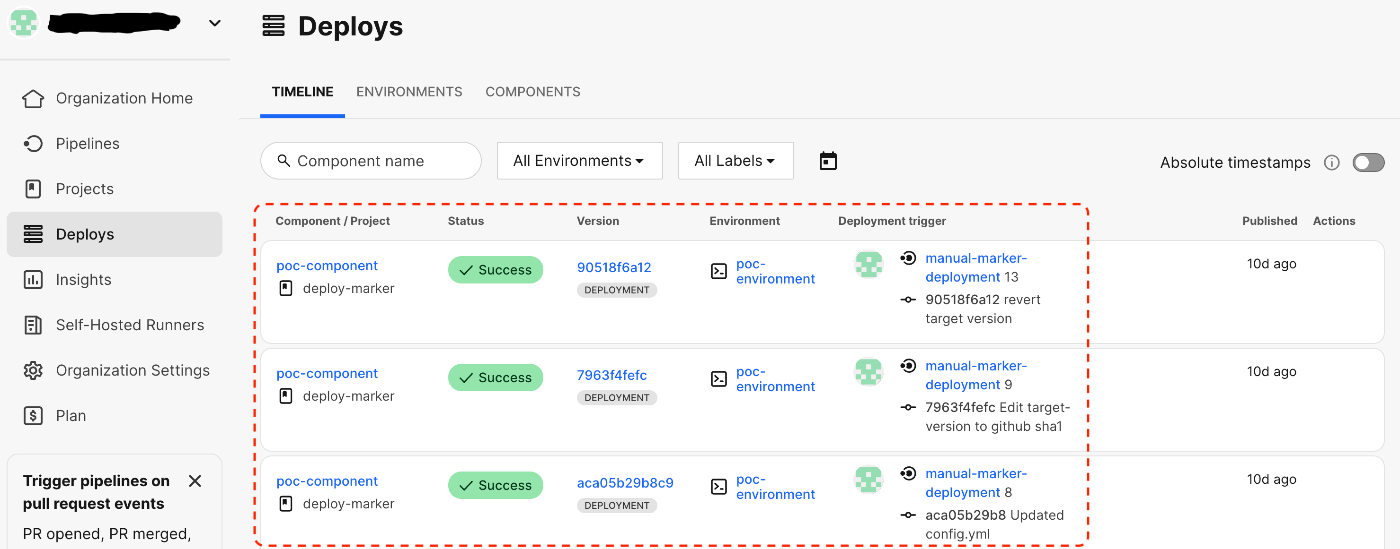Open version aca05b29b8c9 link

(625, 483)
